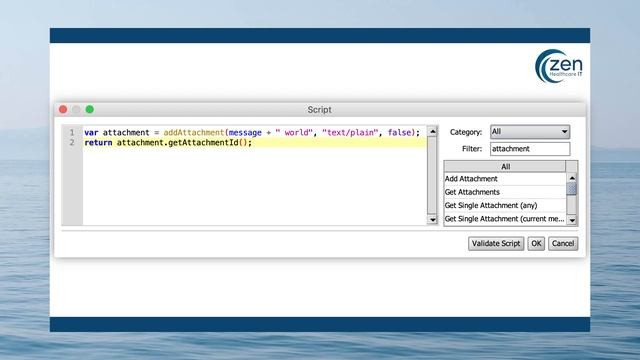This screenshot has height=360, width=640.
Task: Click code editor scrollbar down arrow
Action: pyautogui.click(x=432, y=220)
